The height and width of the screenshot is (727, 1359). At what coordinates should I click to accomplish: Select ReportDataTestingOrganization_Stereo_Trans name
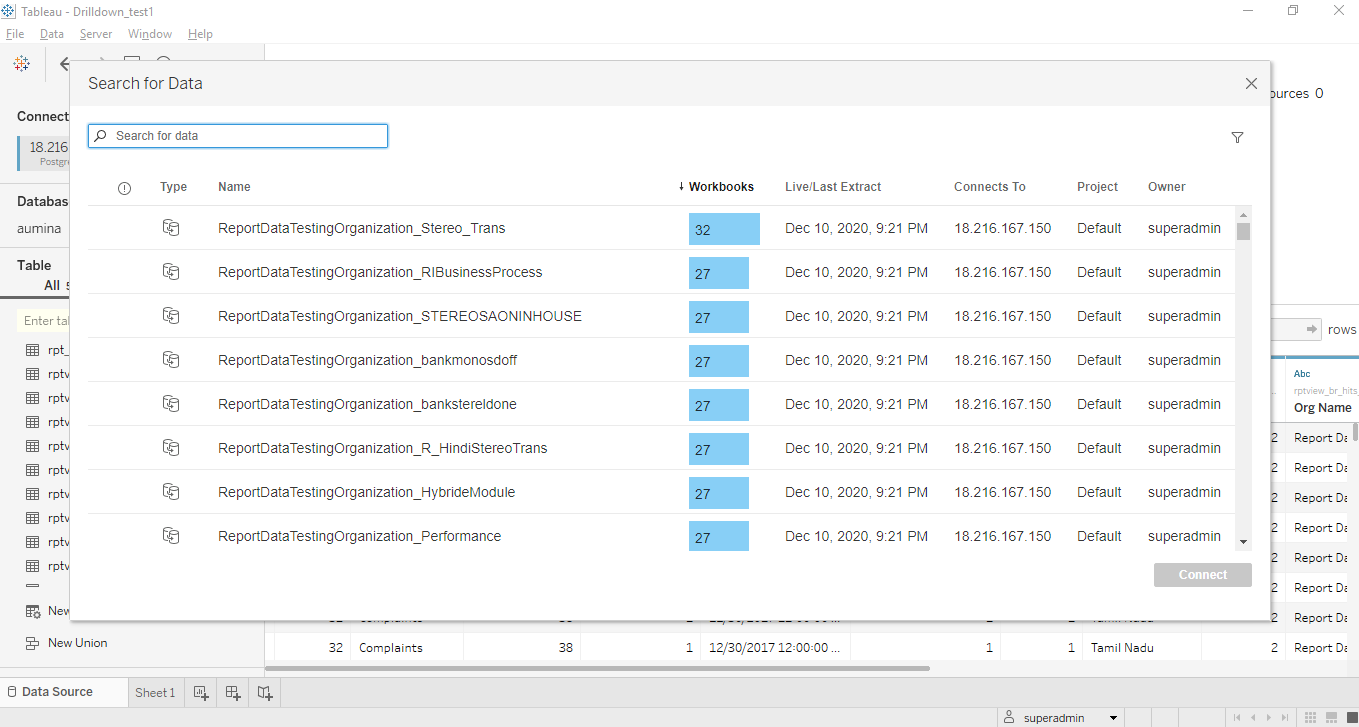pyautogui.click(x=362, y=228)
